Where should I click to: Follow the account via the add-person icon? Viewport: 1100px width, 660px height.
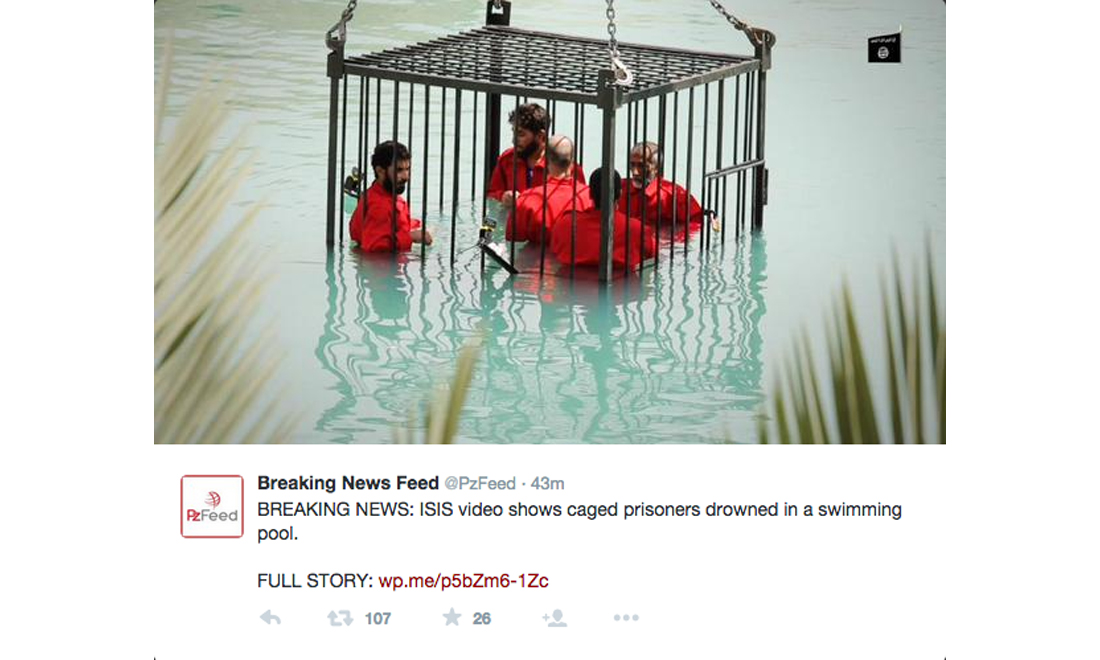pyautogui.click(x=554, y=618)
